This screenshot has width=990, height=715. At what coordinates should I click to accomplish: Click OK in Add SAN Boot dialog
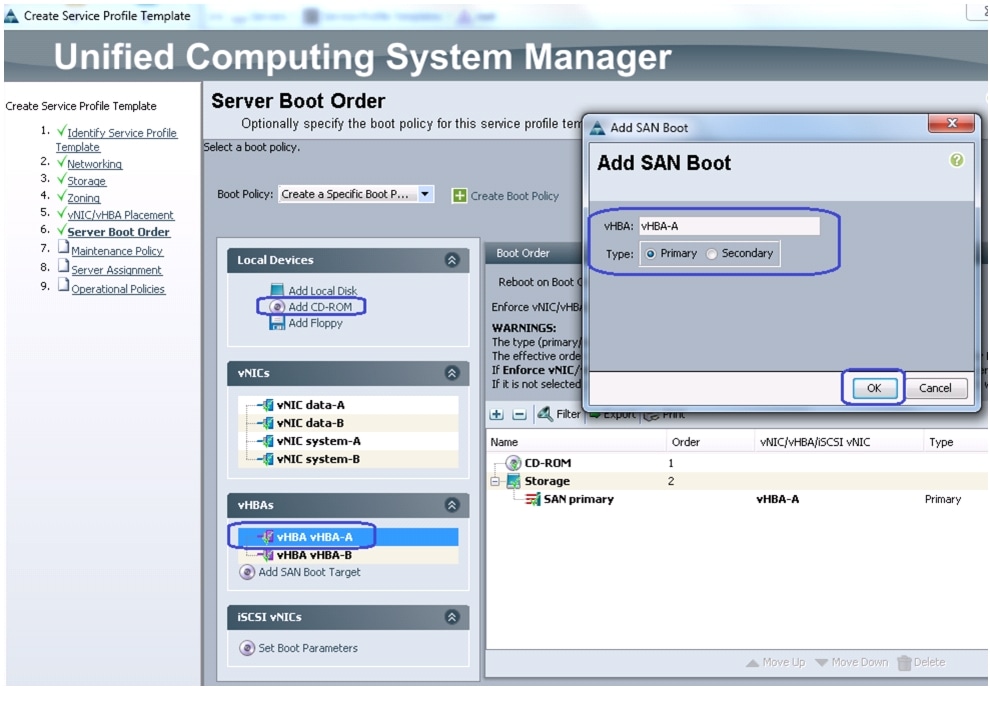click(x=874, y=388)
